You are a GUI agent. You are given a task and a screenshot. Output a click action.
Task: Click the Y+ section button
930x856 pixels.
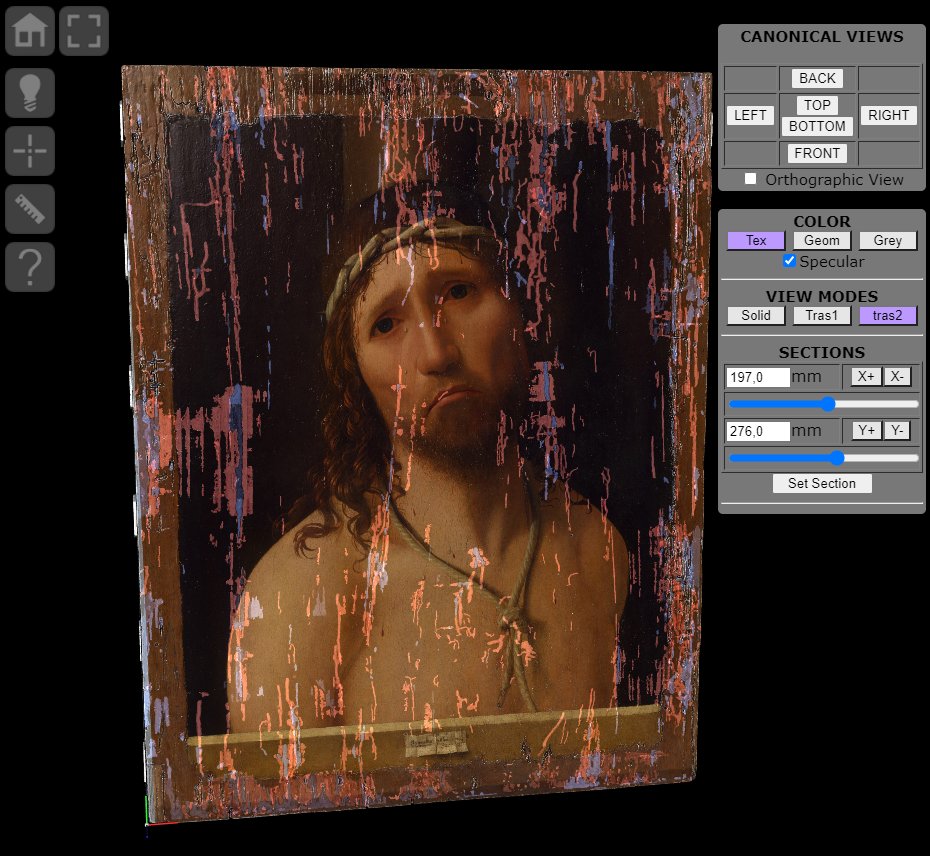point(867,430)
